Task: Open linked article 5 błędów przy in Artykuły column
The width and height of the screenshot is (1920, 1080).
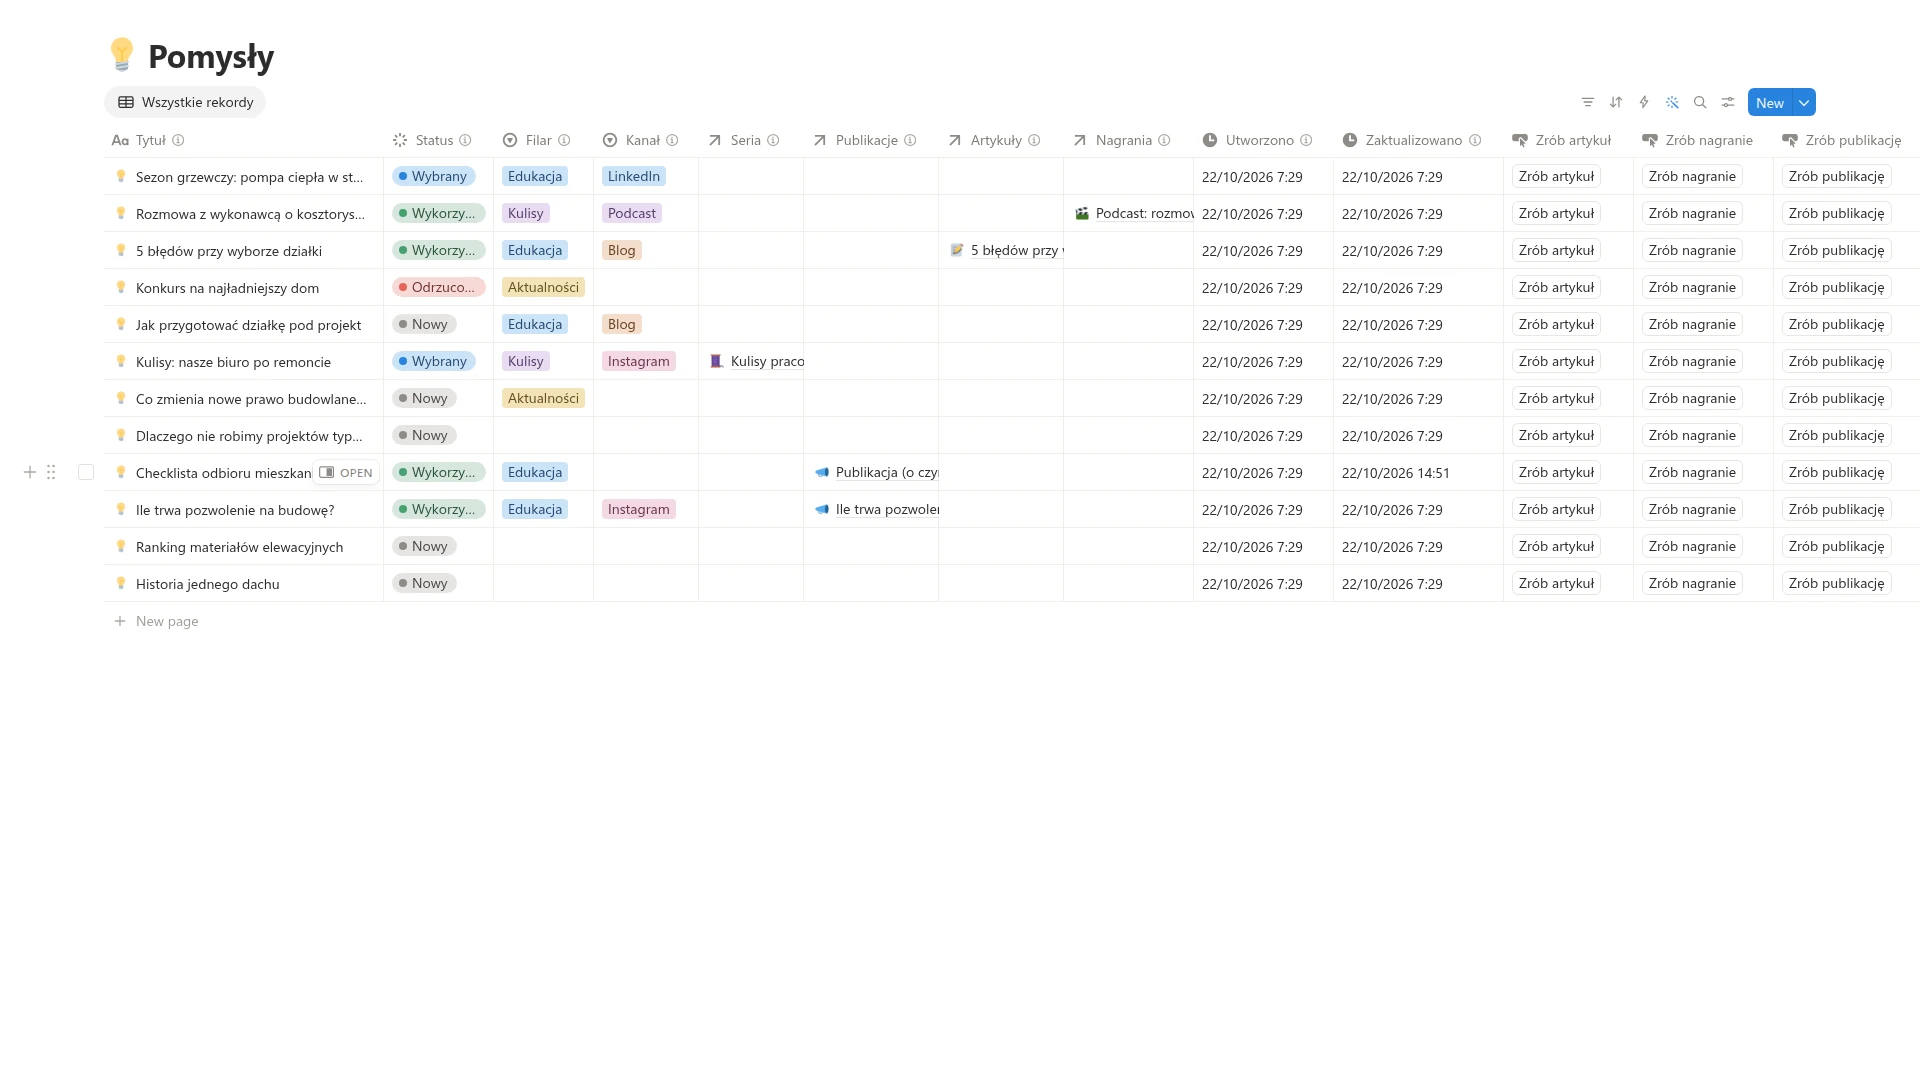Action: click(x=1007, y=250)
